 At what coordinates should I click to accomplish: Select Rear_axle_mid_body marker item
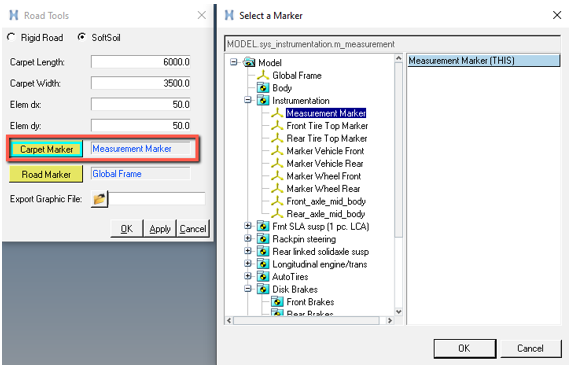pos(326,214)
